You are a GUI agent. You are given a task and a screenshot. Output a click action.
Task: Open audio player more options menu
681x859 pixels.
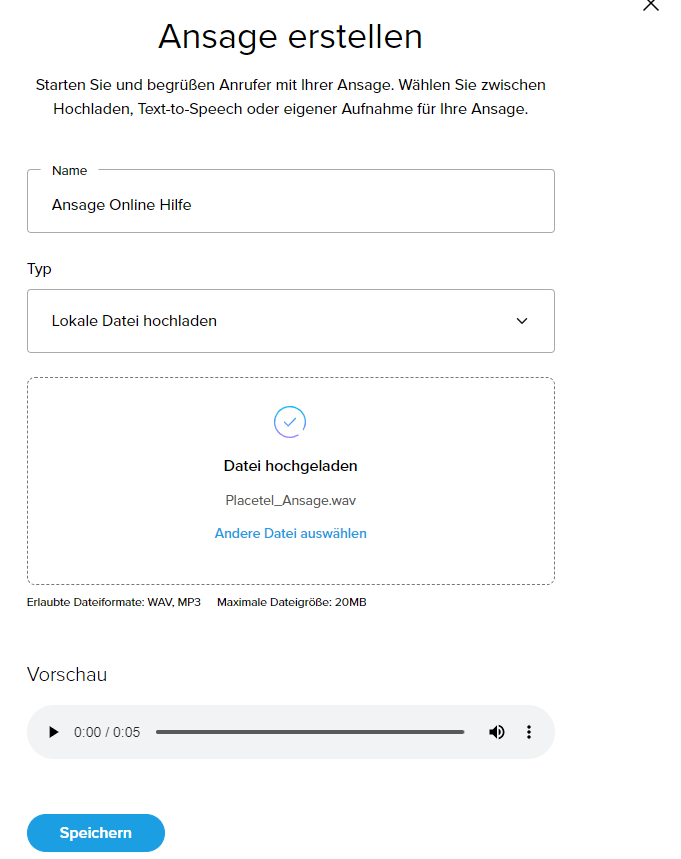[529, 732]
